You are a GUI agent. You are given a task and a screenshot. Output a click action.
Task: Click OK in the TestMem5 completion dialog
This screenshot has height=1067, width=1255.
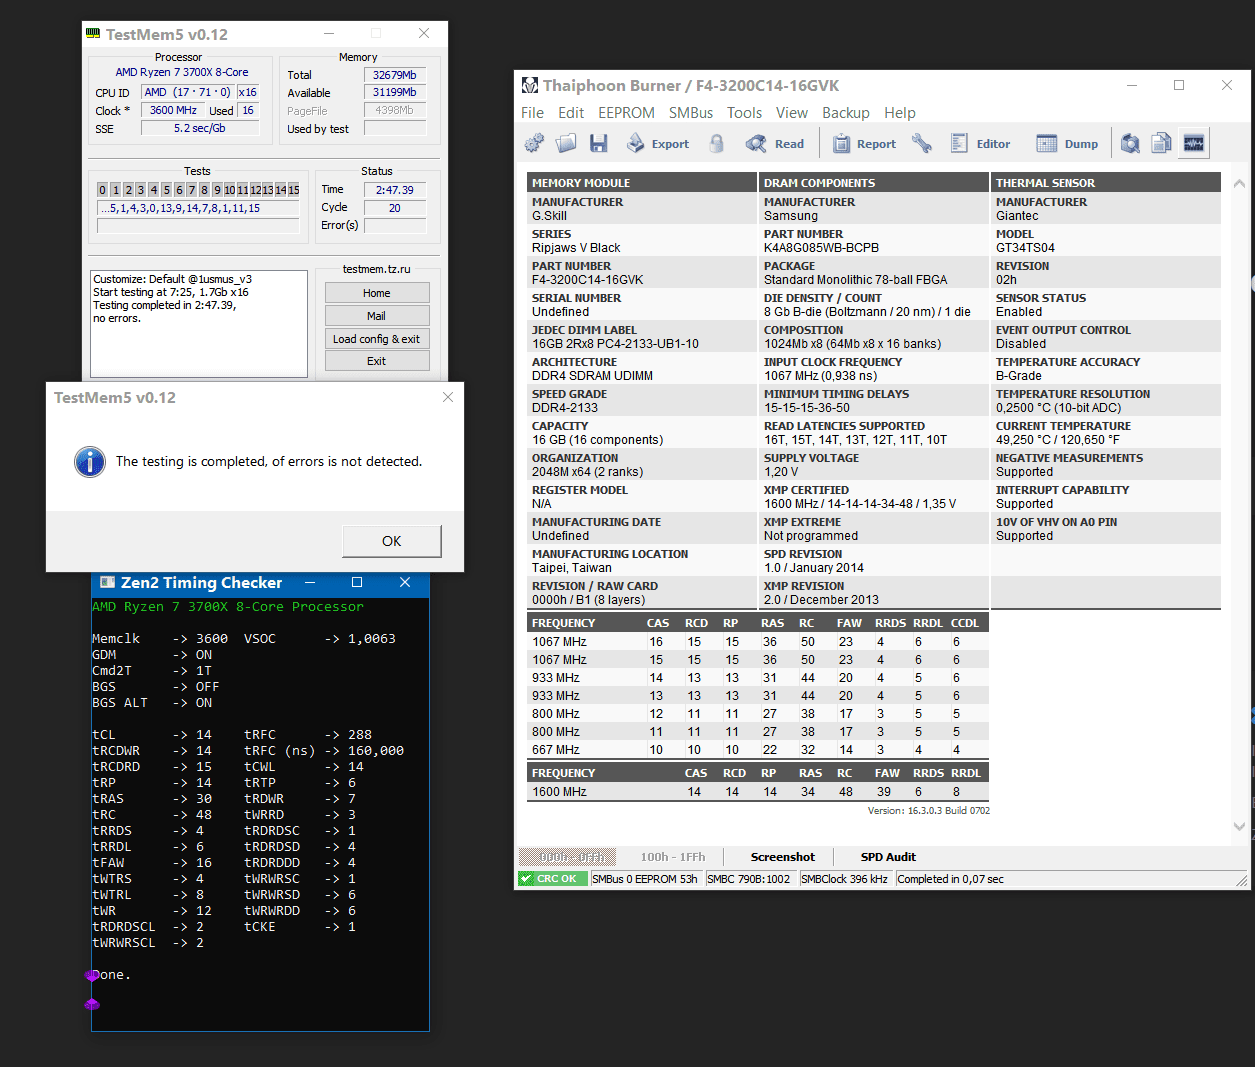391,541
